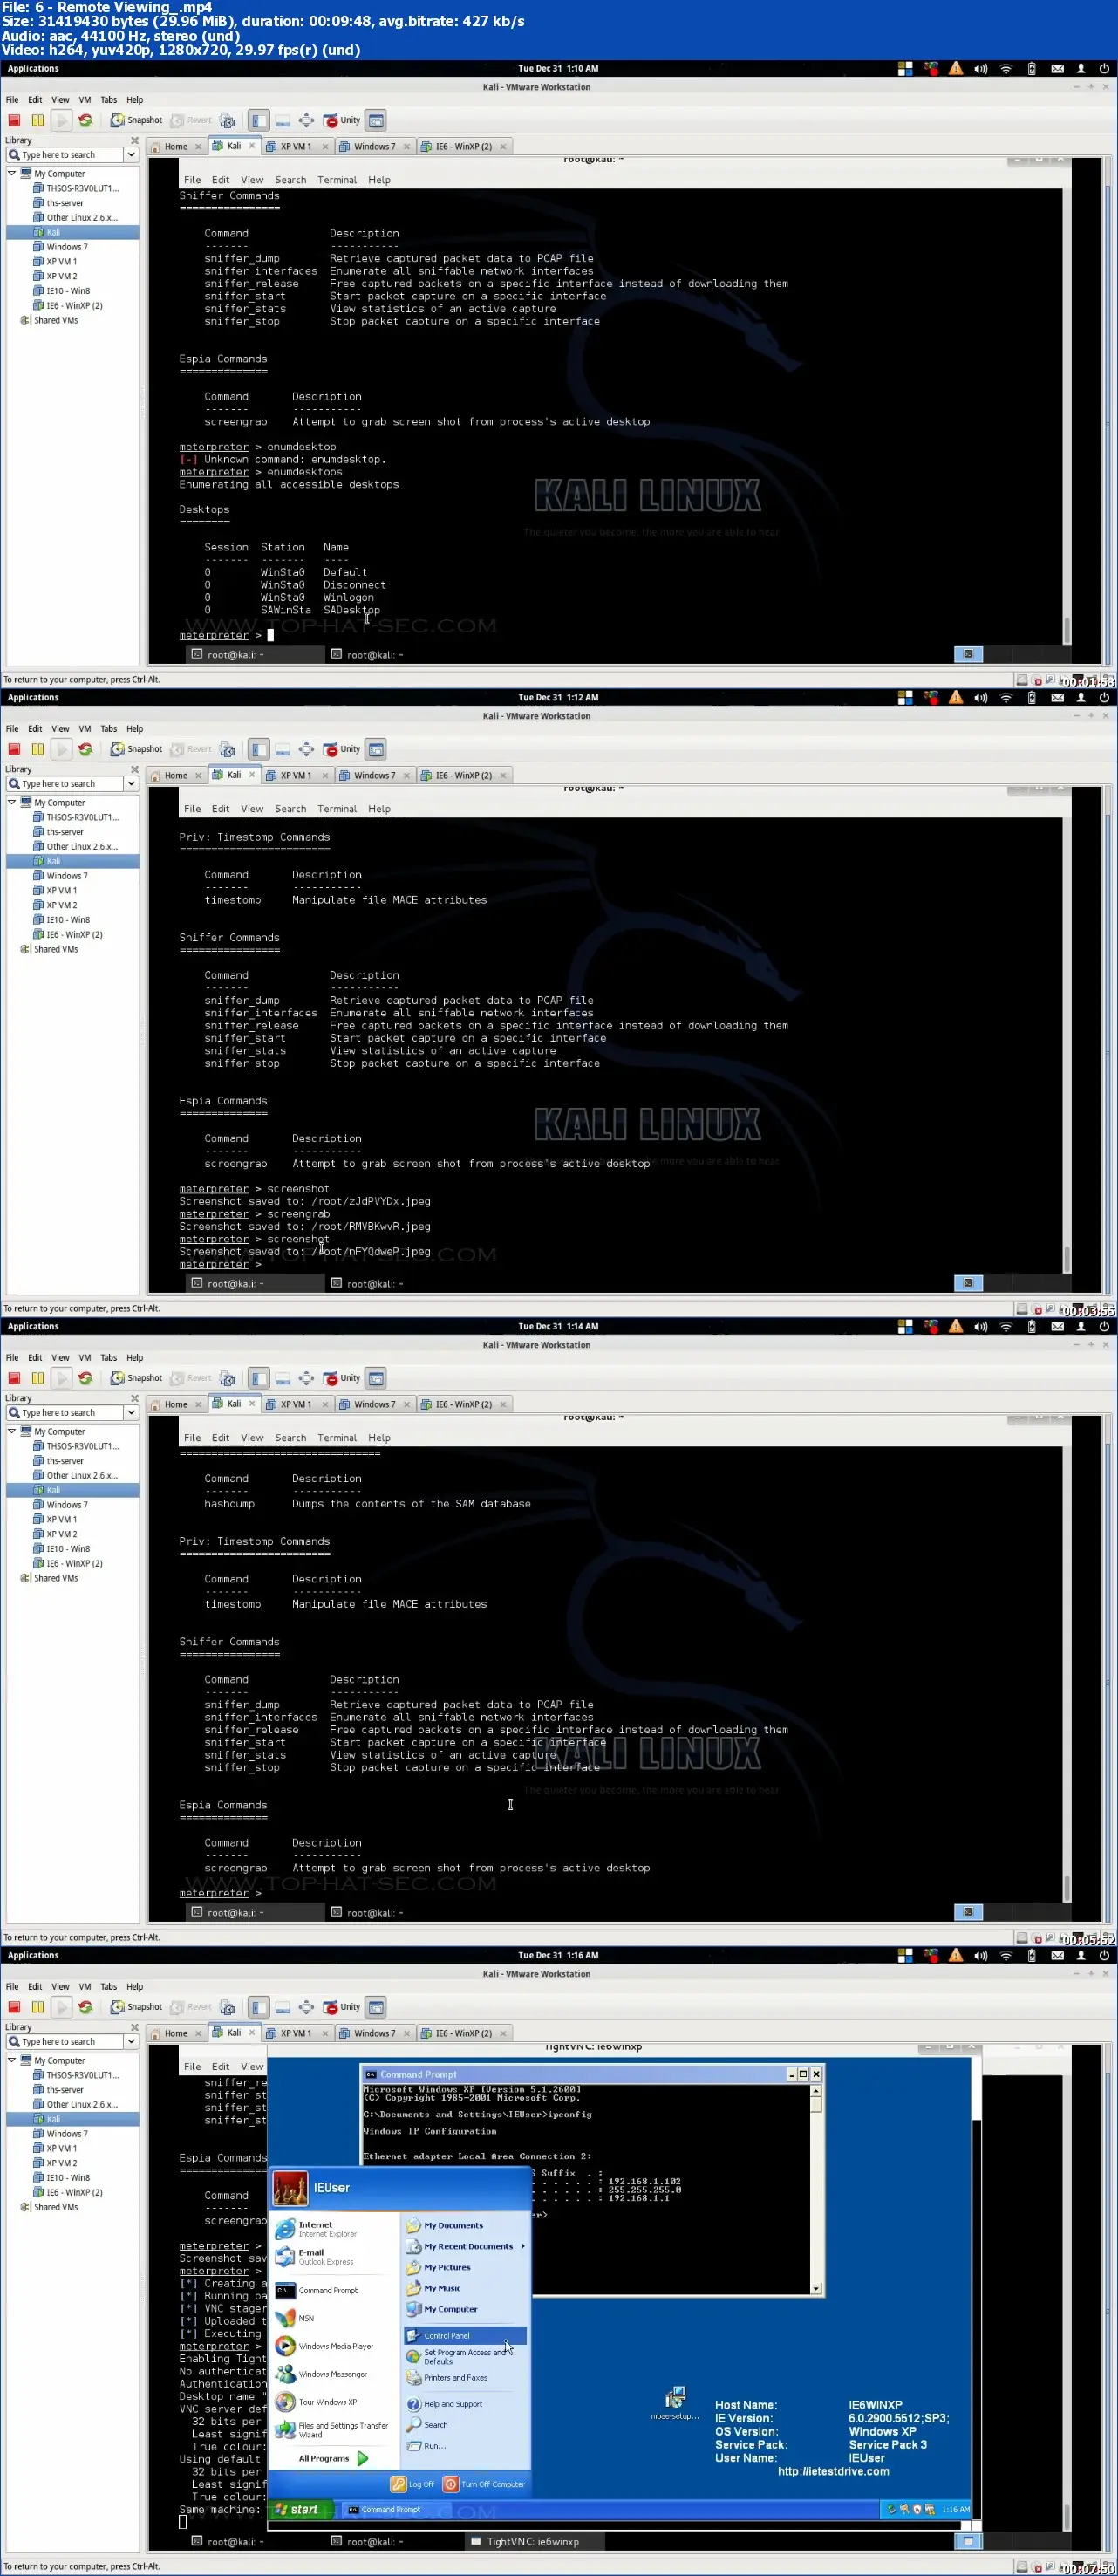Expand All Programs green arrow
The image size is (1118, 2576).
coord(363,2459)
